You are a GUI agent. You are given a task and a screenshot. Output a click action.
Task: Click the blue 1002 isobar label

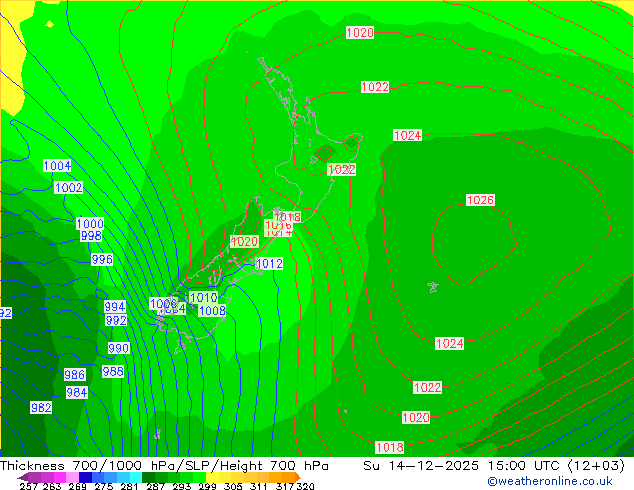pyautogui.click(x=69, y=188)
